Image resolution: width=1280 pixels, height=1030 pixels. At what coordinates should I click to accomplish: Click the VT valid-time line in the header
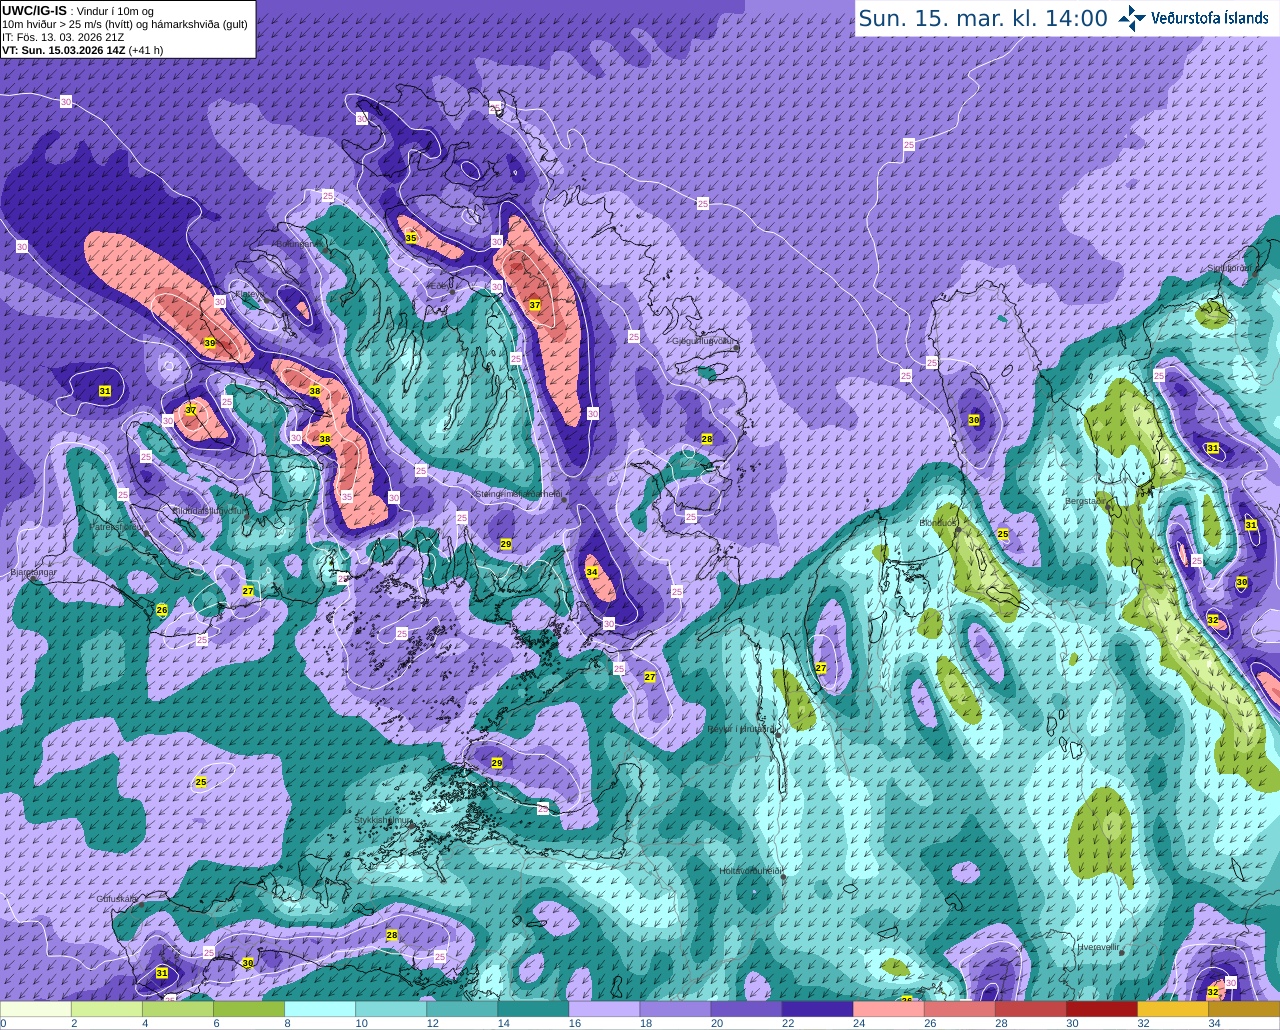(82, 49)
